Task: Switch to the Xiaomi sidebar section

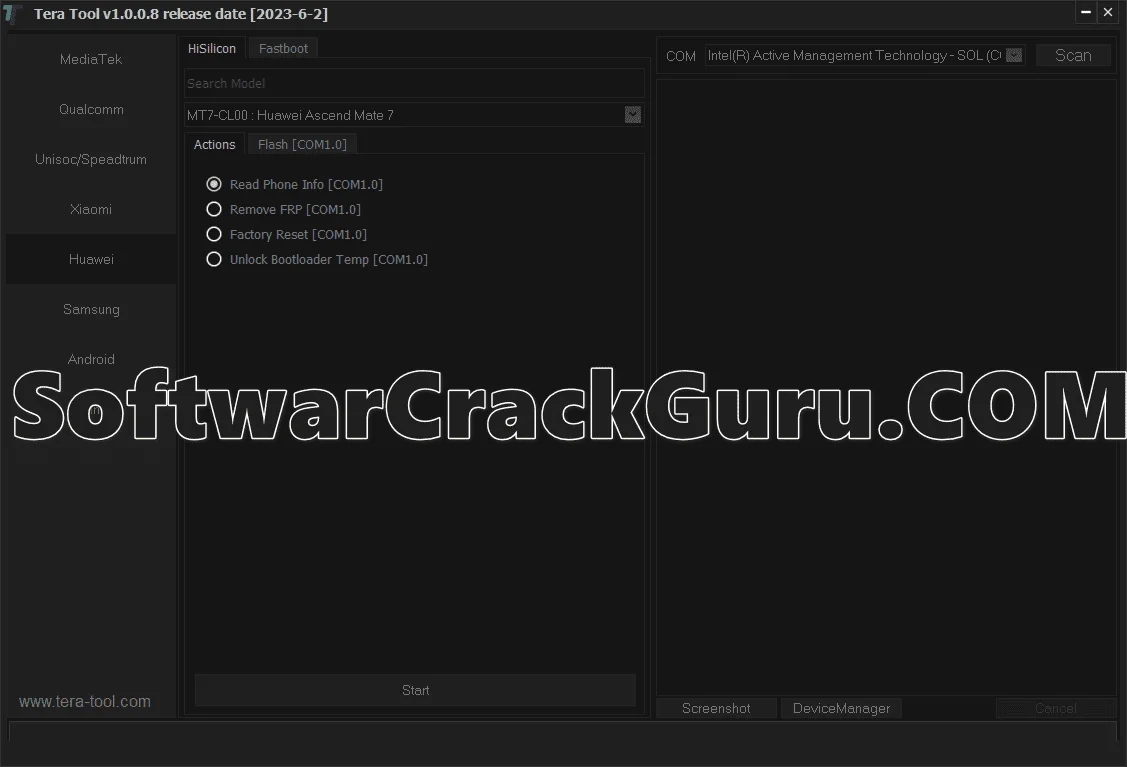Action: click(91, 209)
